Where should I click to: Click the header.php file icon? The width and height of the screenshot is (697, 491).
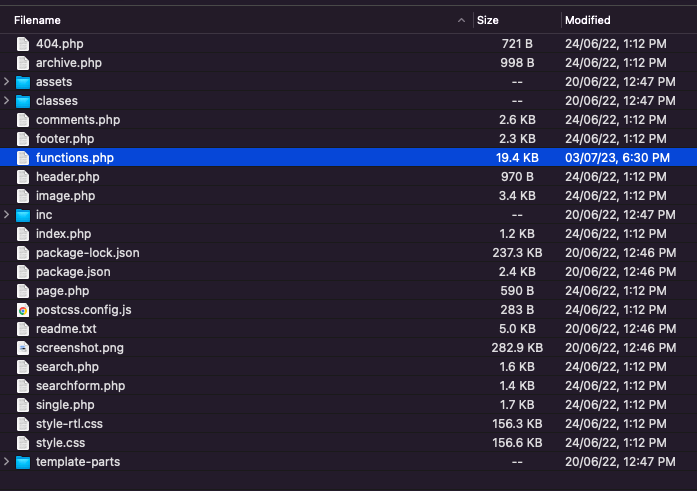tap(23, 177)
